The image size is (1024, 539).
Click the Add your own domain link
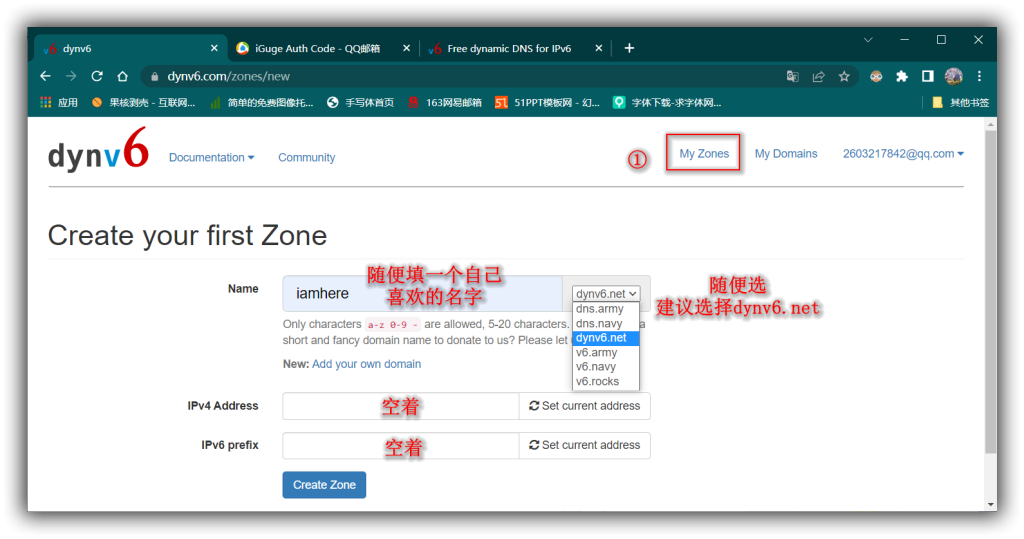[x=366, y=364]
